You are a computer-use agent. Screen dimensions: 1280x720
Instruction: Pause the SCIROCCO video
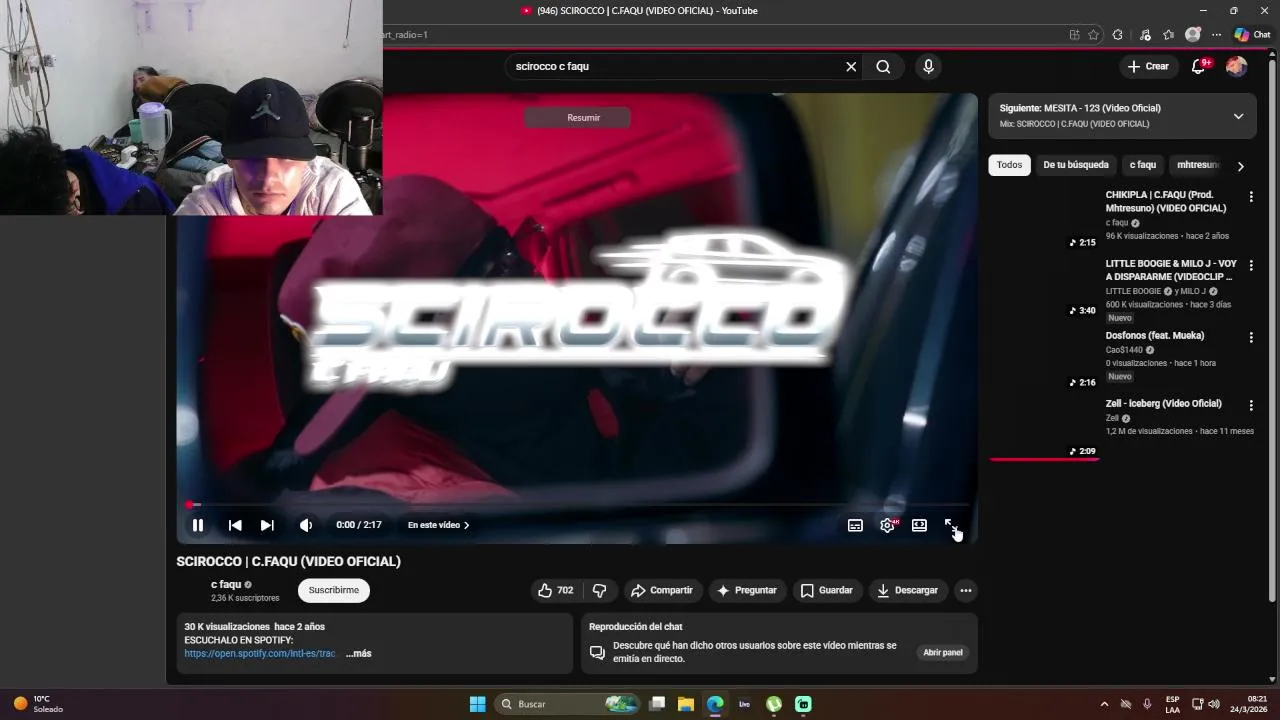coord(198,525)
